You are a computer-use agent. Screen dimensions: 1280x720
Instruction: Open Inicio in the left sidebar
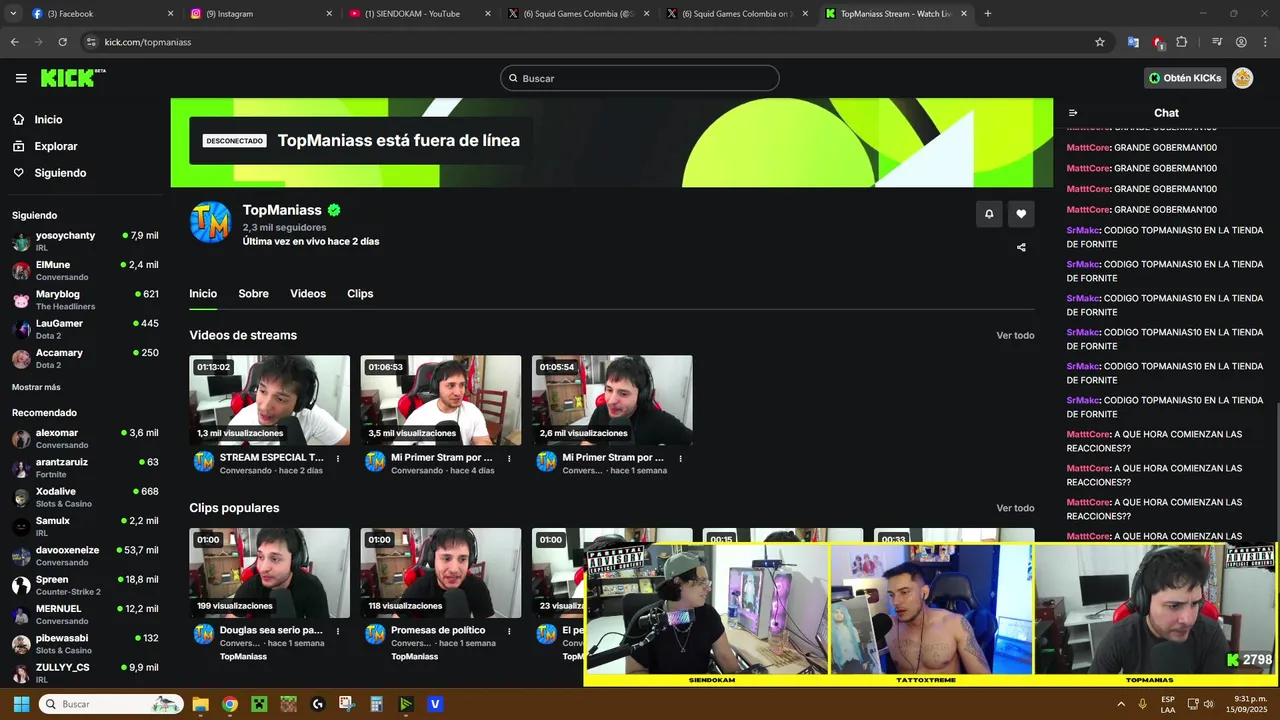click(x=48, y=120)
